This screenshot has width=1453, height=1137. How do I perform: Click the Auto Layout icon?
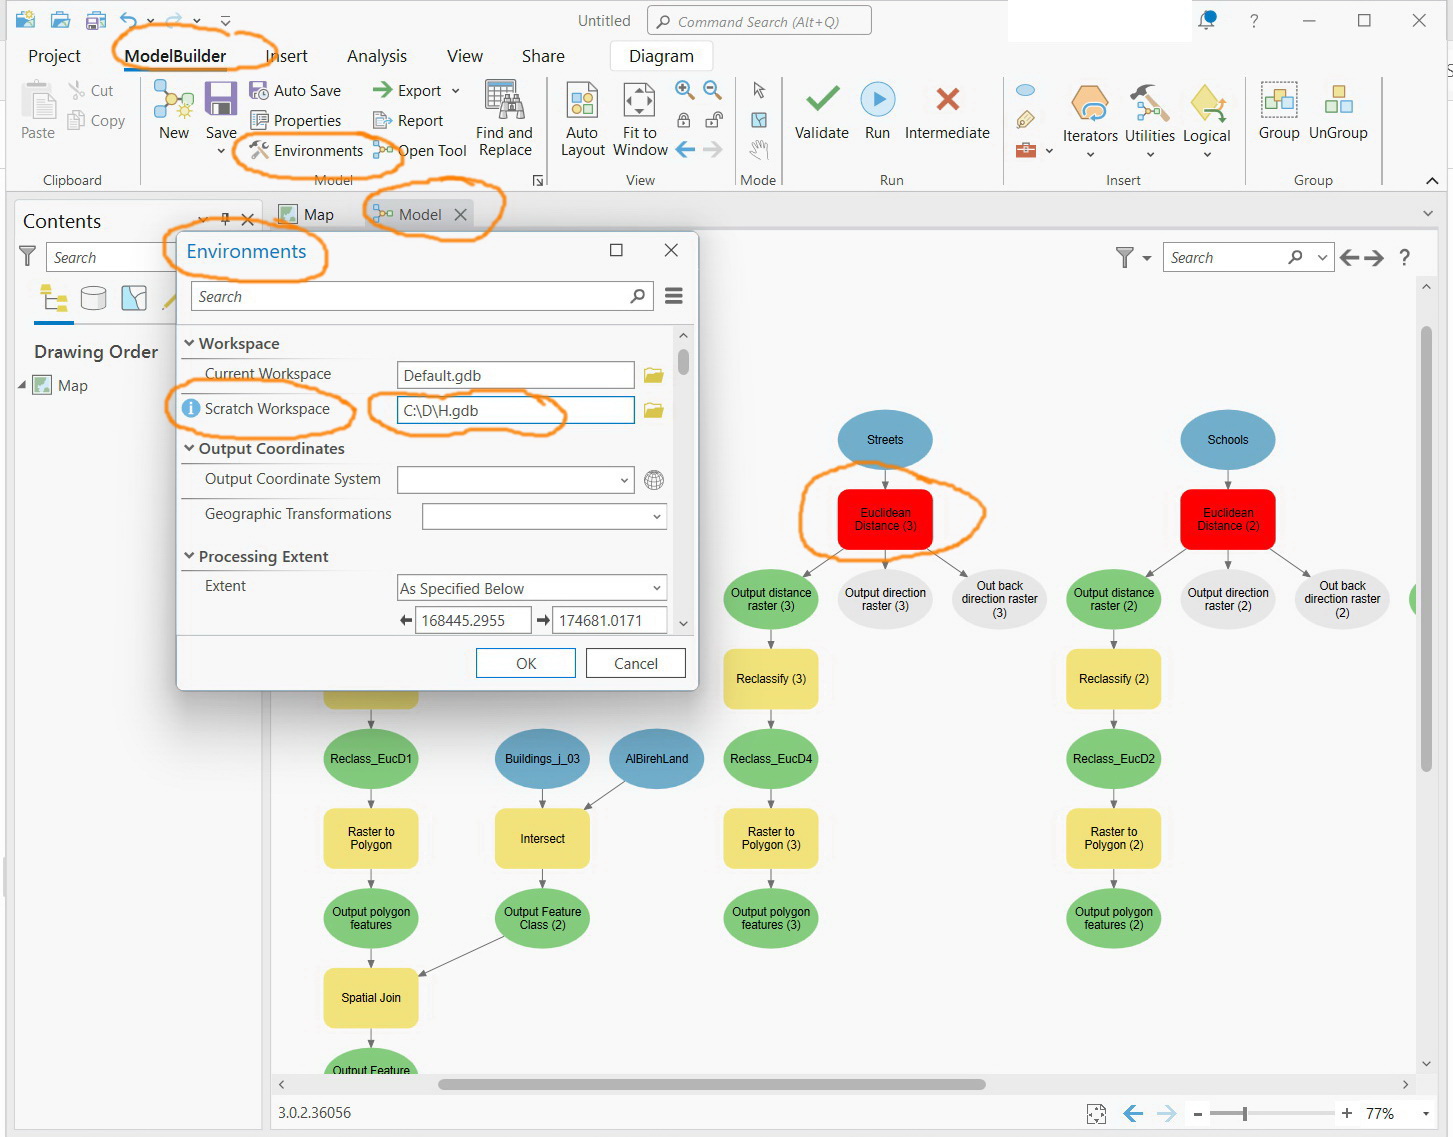[582, 100]
